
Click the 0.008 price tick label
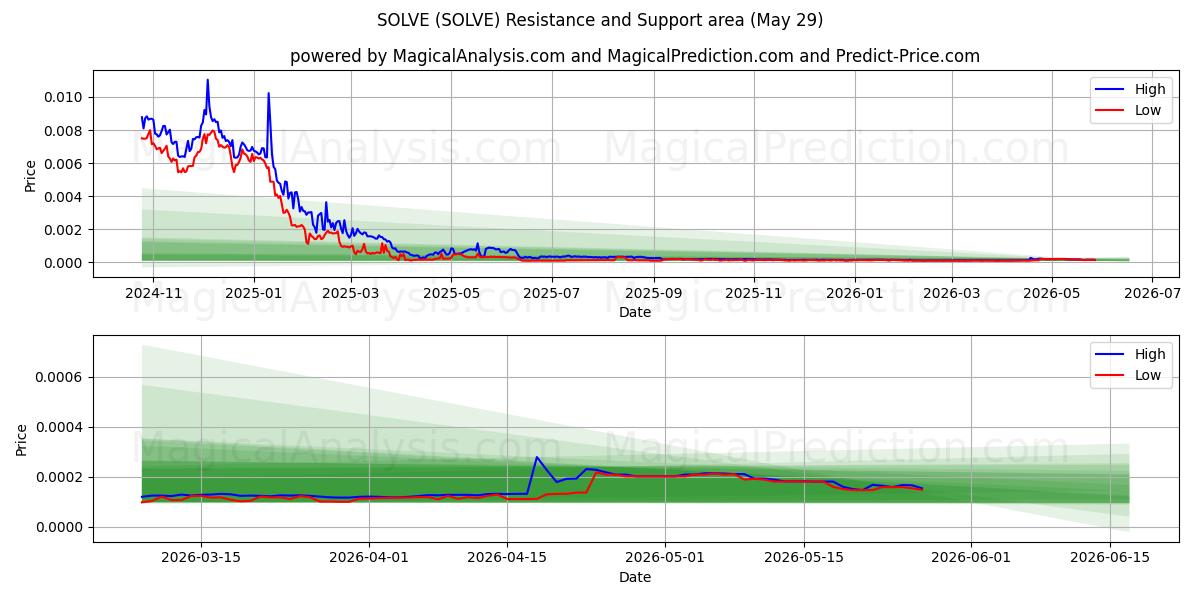click(66, 130)
